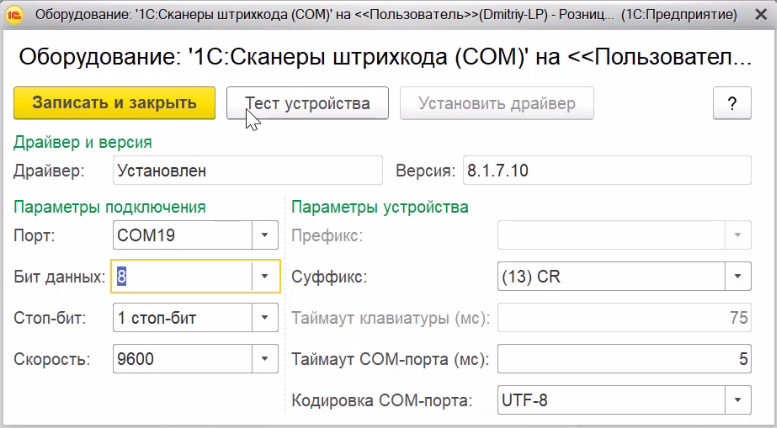Click the Таймаут клавиатуры (мс): label
The image size is (777, 428).
[390, 318]
